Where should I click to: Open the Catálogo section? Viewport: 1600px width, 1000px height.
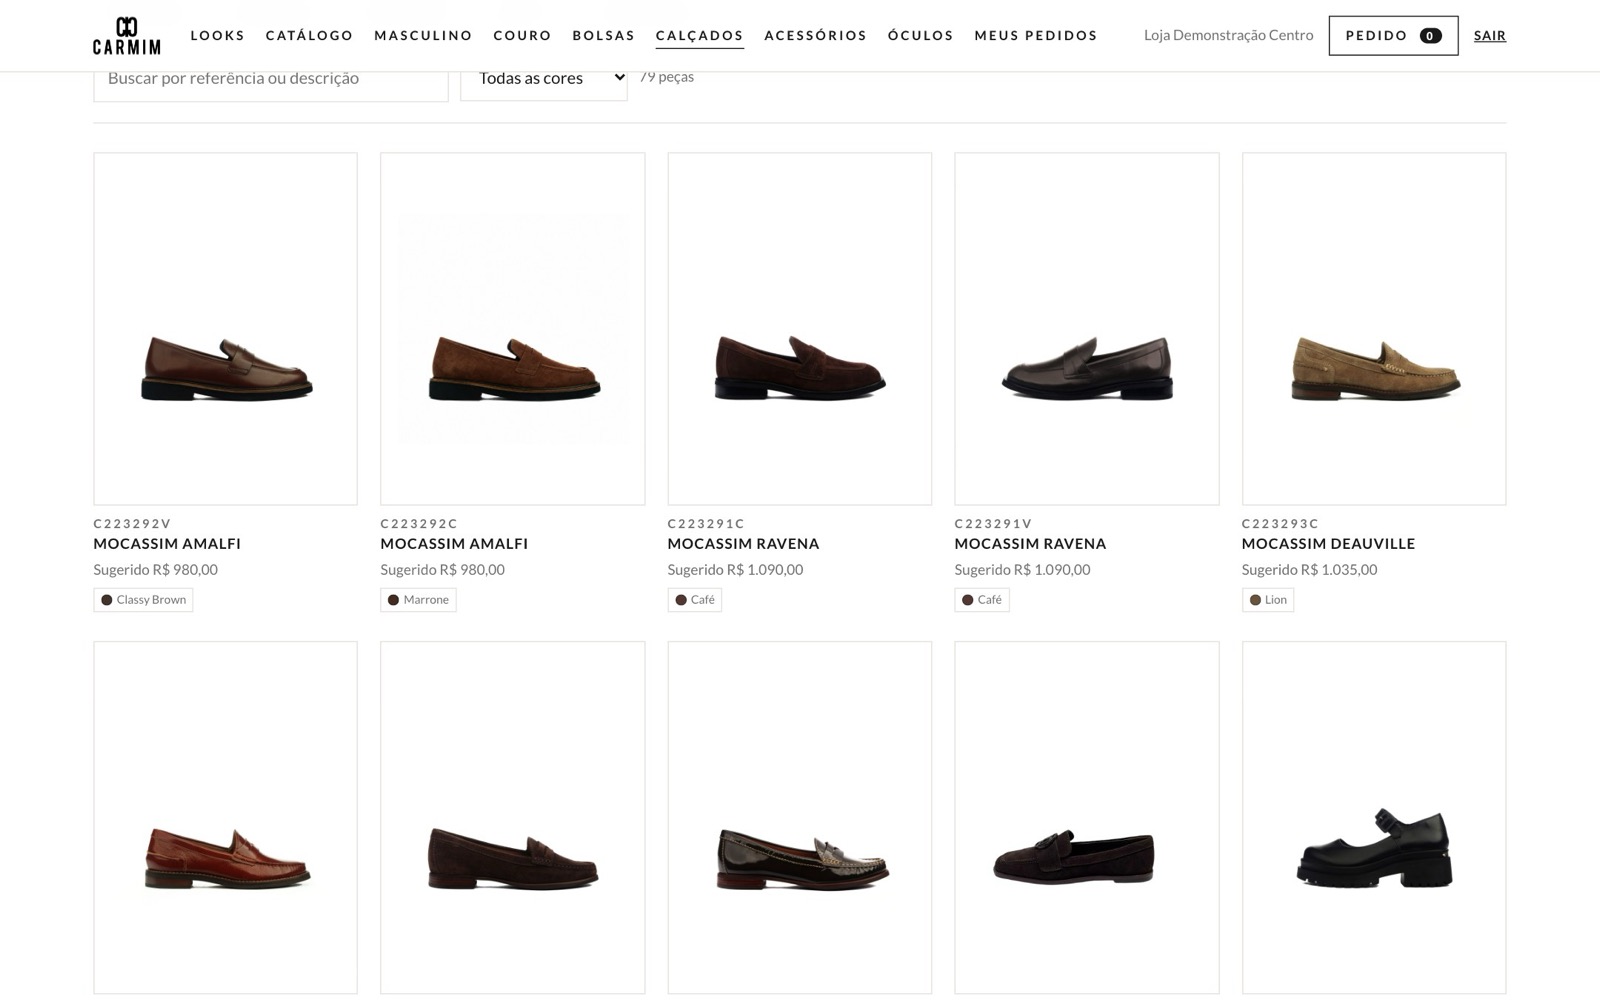pos(309,35)
